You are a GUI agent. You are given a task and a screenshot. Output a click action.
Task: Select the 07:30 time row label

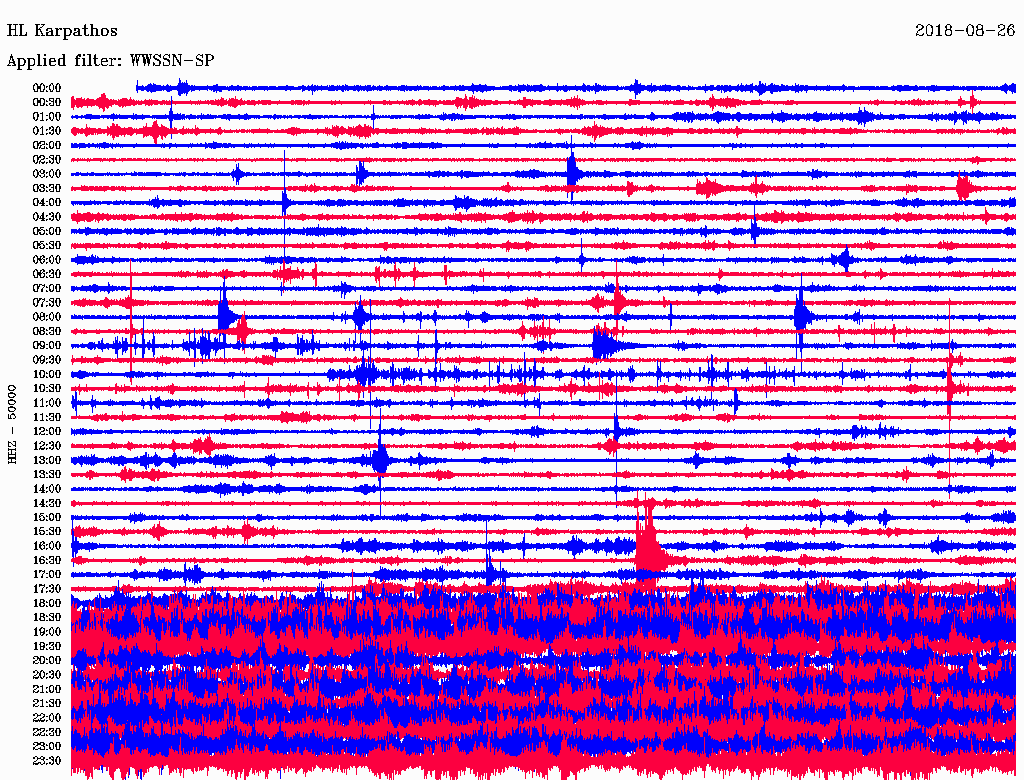pyautogui.click(x=47, y=303)
